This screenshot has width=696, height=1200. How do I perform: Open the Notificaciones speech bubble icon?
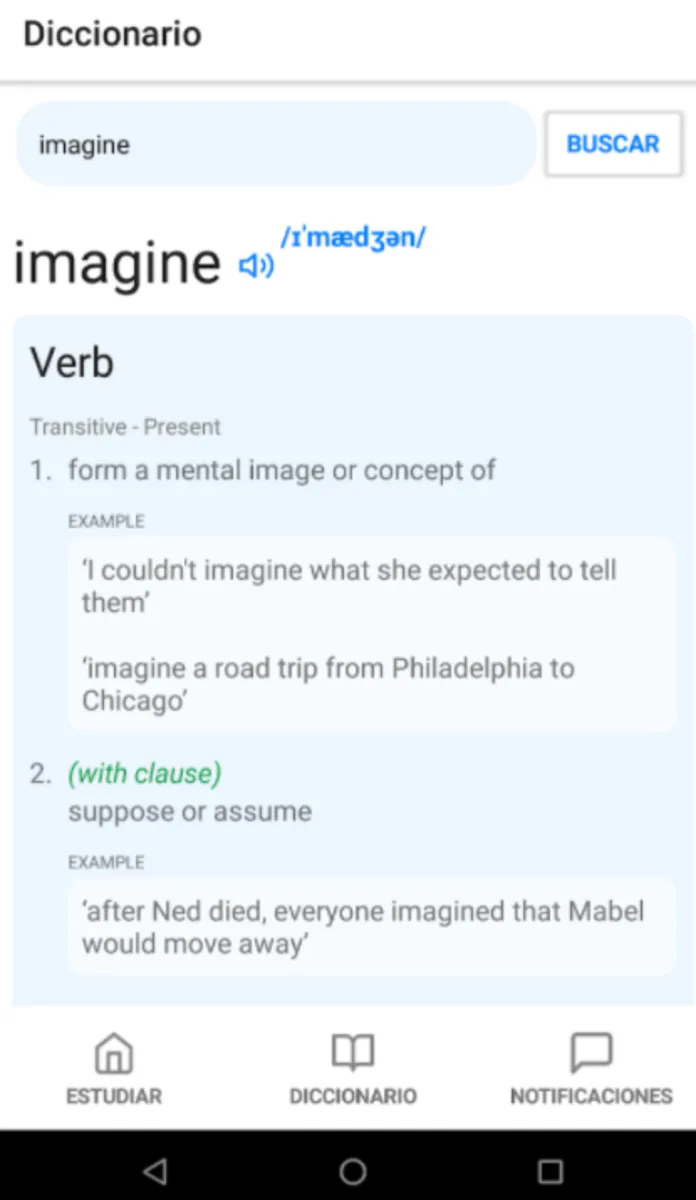591,1053
